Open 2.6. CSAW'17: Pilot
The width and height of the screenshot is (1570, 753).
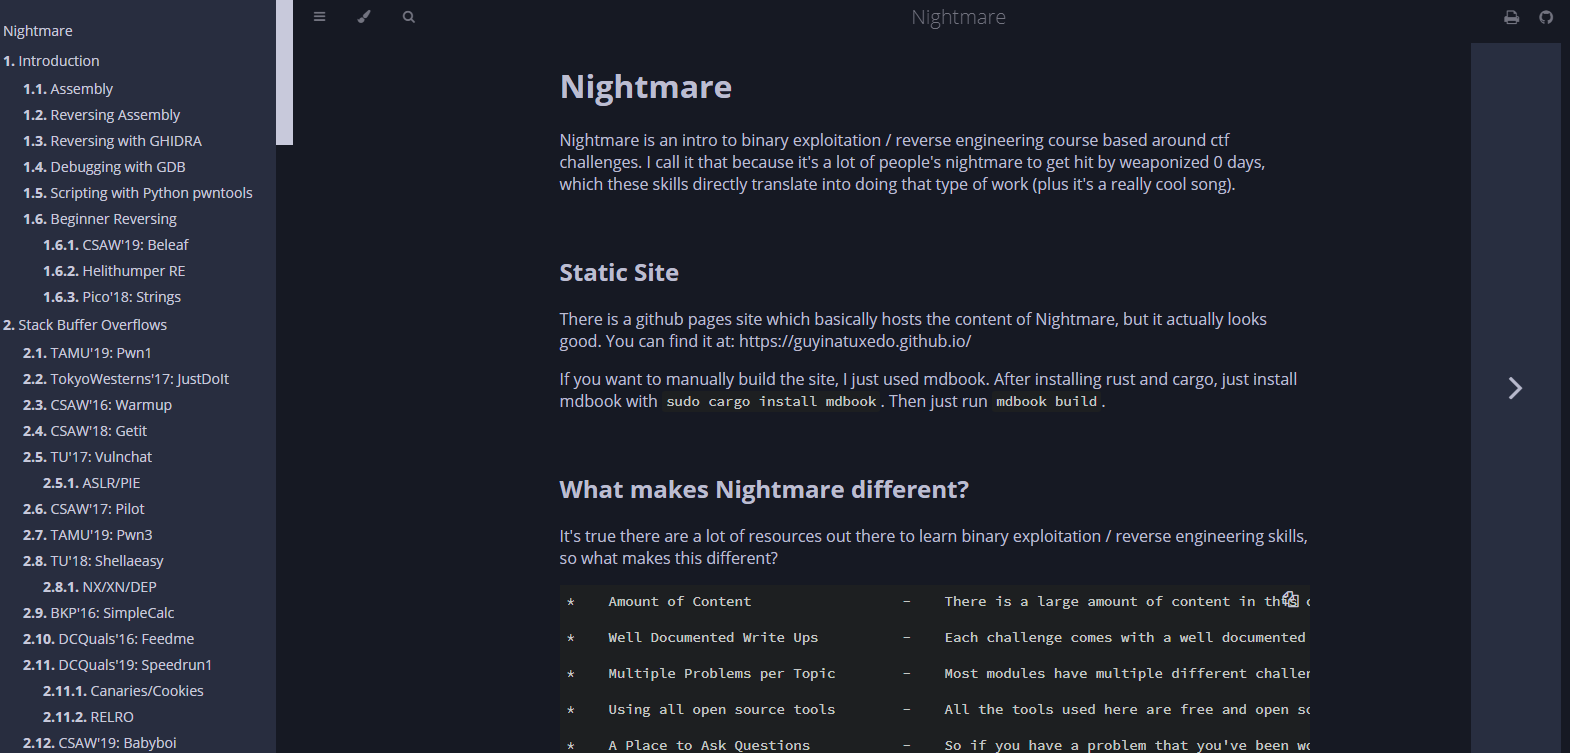point(84,509)
